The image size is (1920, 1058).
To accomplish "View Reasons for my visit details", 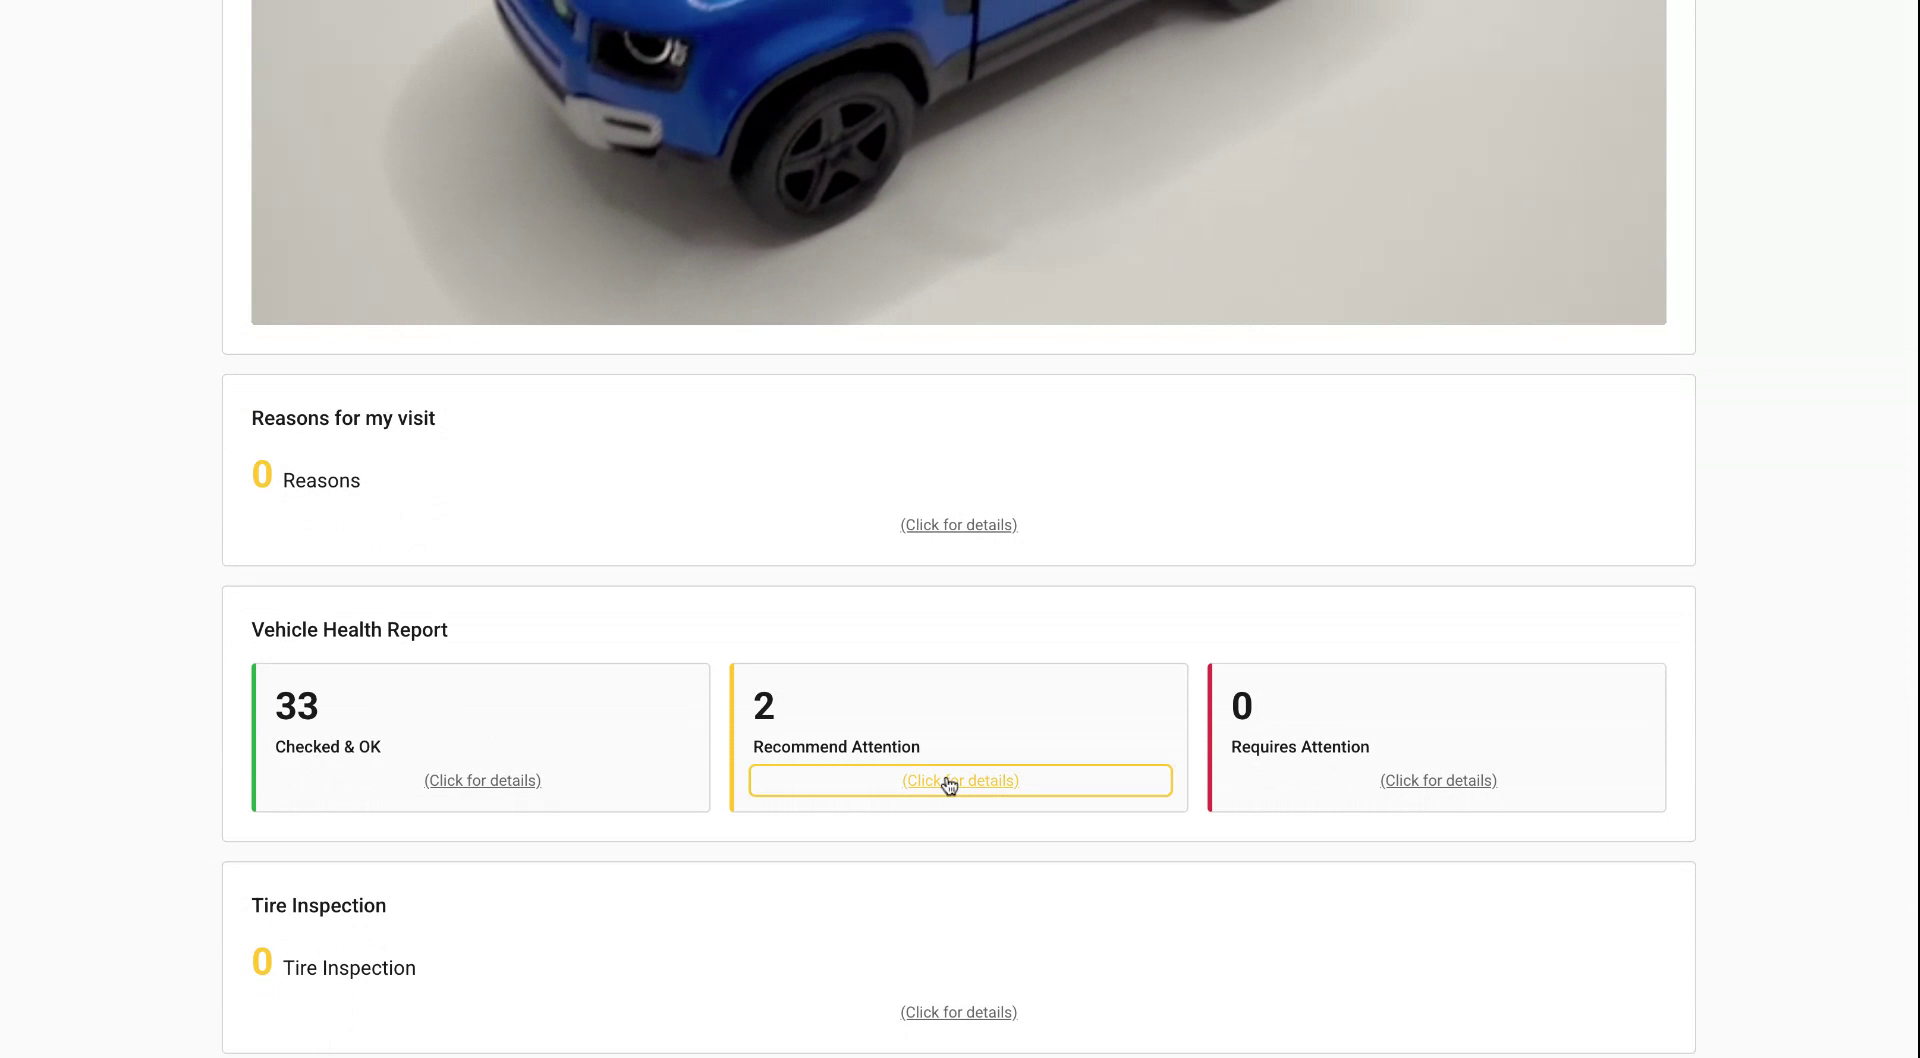I will [x=958, y=524].
